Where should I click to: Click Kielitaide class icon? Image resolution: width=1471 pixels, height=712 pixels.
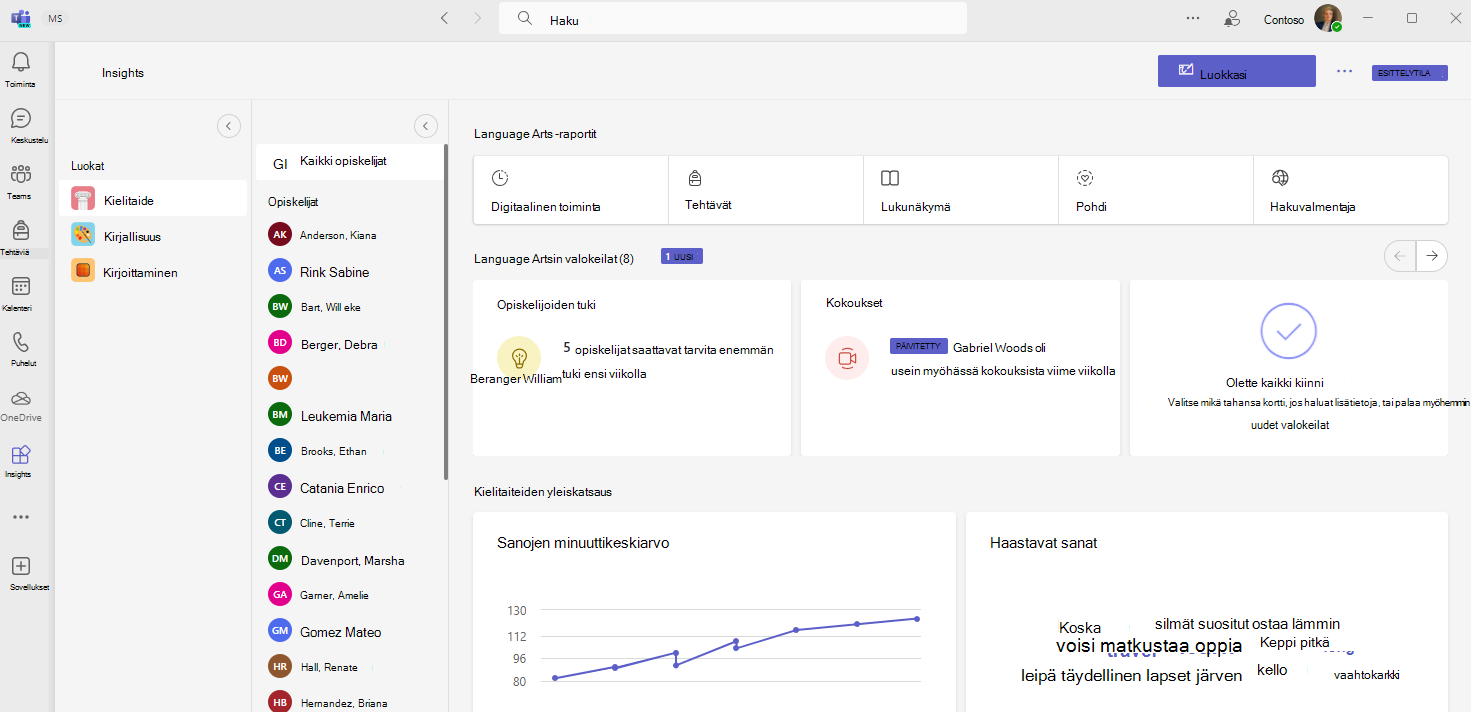pyautogui.click(x=84, y=199)
